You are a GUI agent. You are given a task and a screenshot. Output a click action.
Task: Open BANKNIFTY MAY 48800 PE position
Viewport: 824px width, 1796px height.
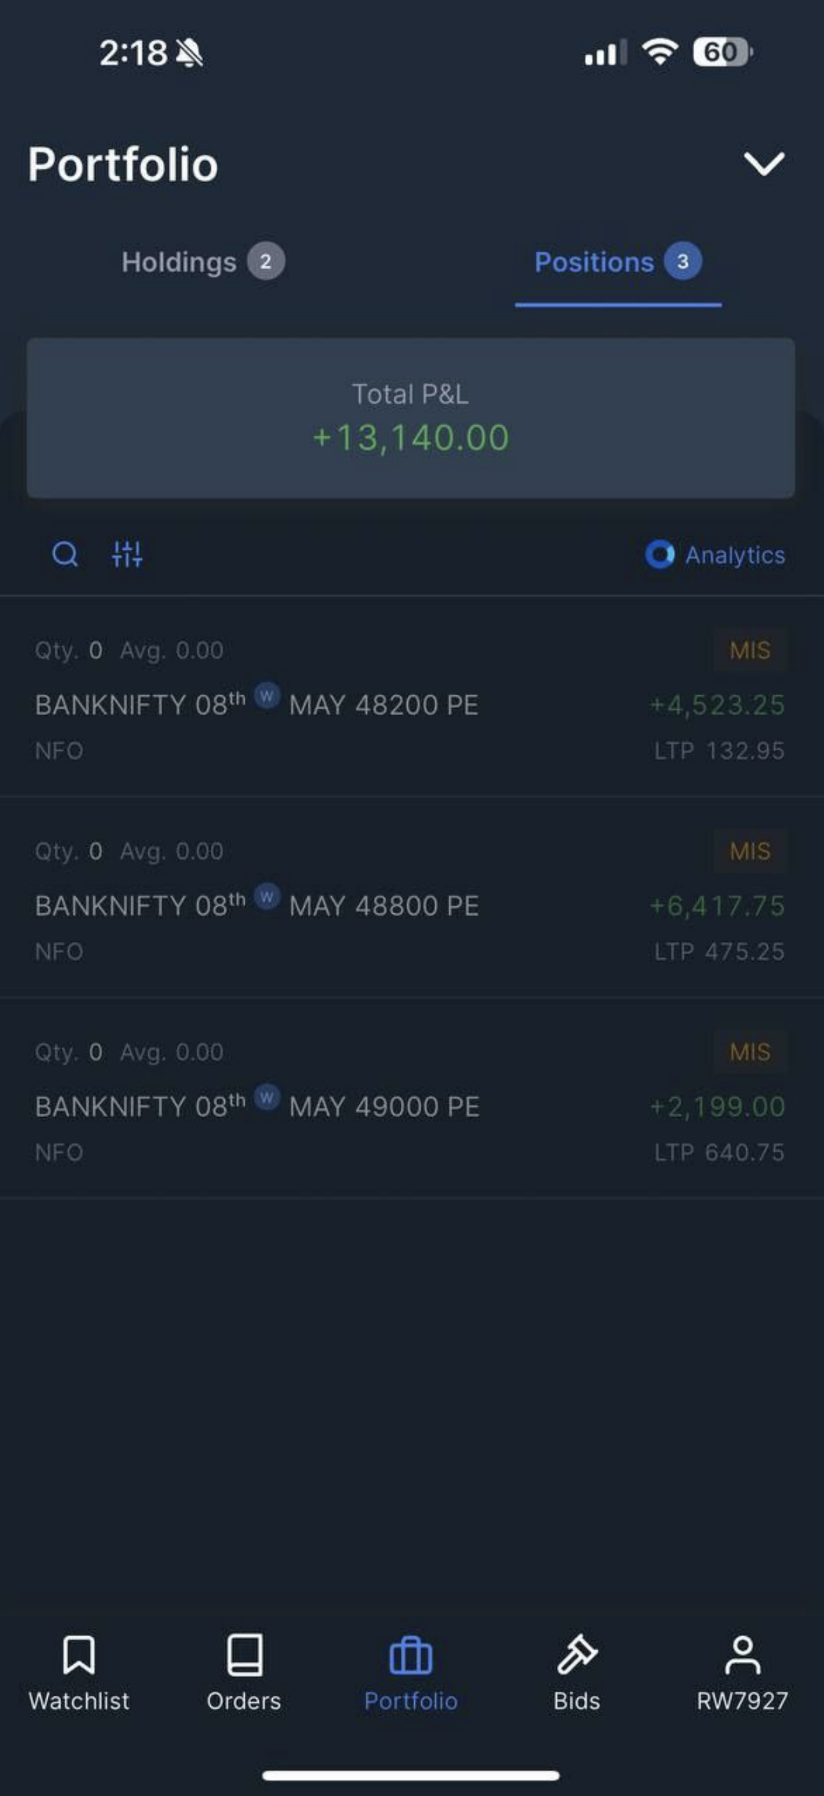coord(411,898)
